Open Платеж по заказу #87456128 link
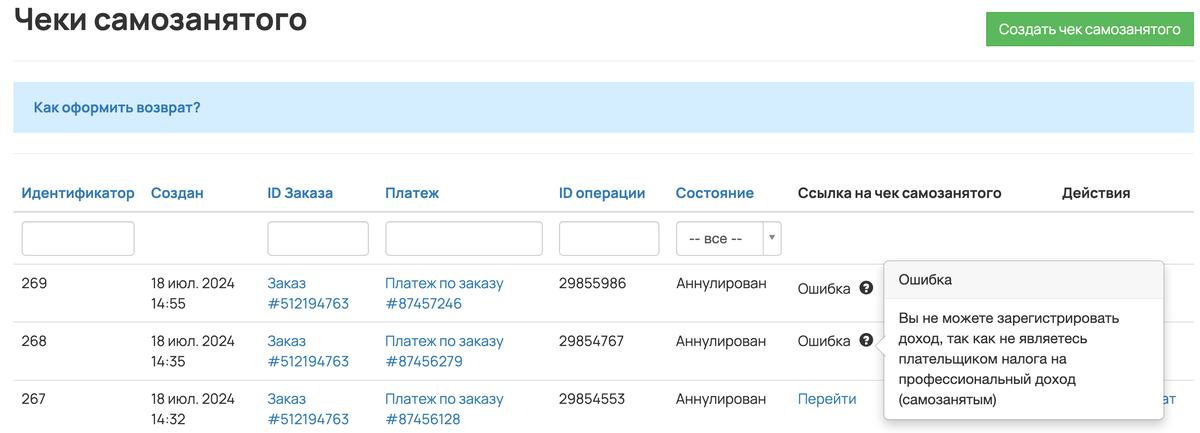 coord(444,409)
